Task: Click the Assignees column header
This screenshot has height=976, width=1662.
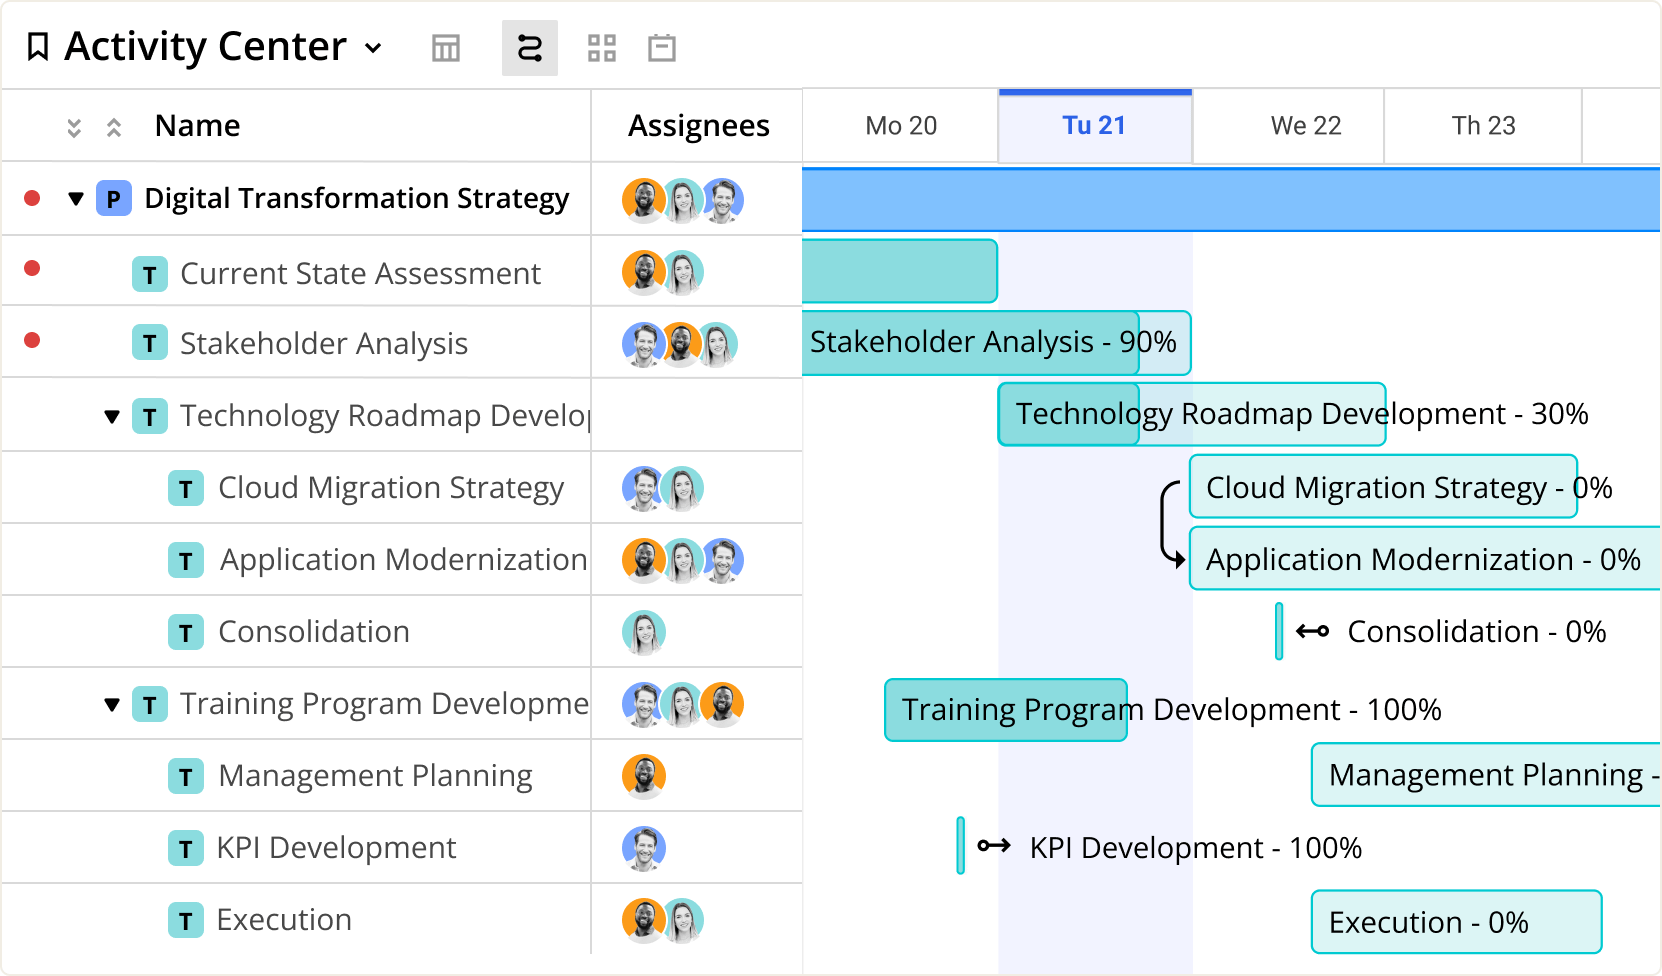Action: (x=698, y=125)
